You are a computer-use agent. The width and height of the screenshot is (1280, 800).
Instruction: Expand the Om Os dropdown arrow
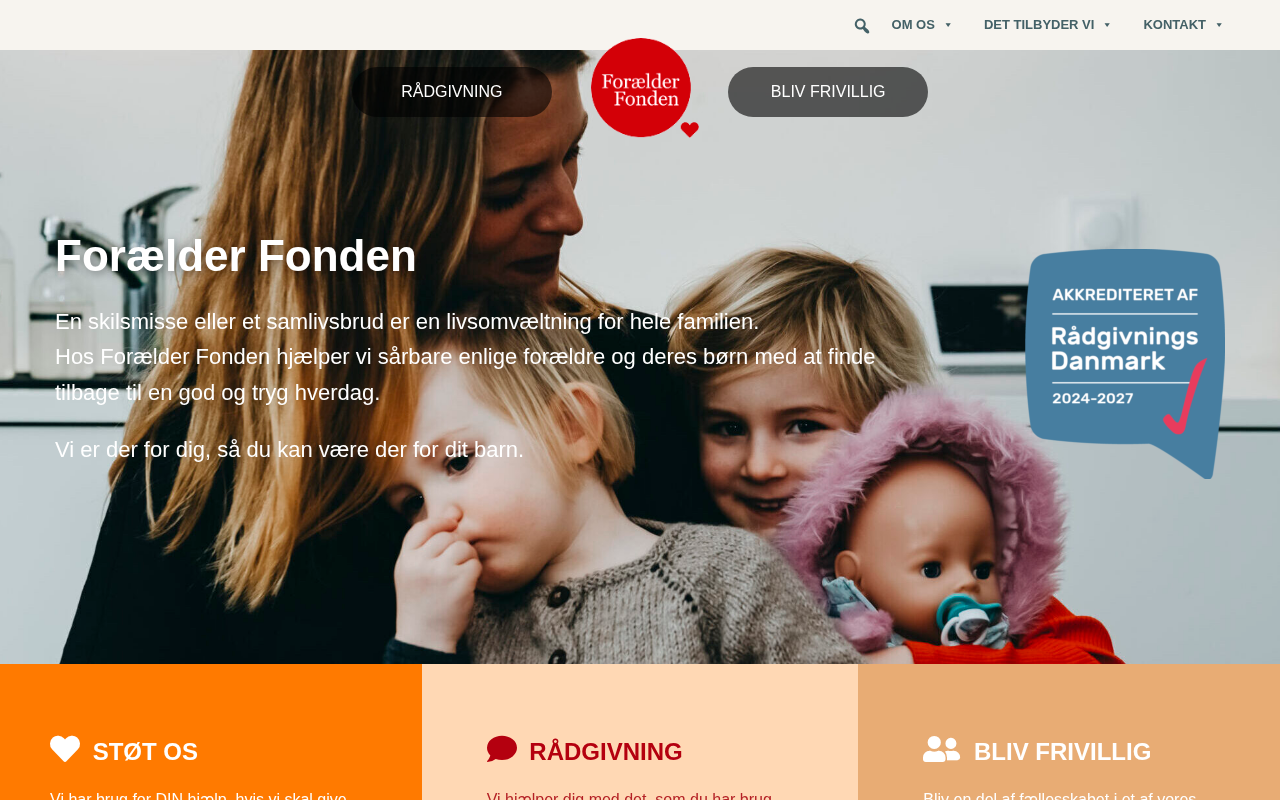[x=948, y=25]
